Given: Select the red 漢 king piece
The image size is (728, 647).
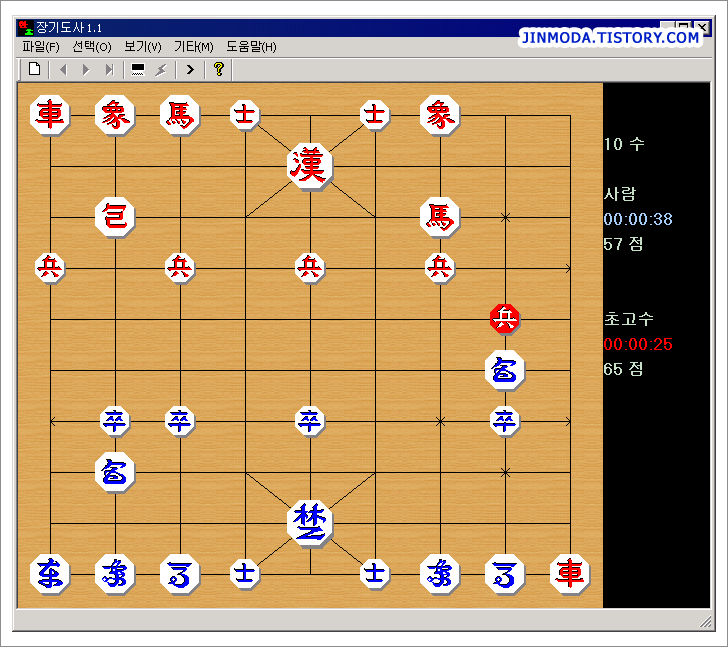Looking at the screenshot, I should tap(310, 166).
